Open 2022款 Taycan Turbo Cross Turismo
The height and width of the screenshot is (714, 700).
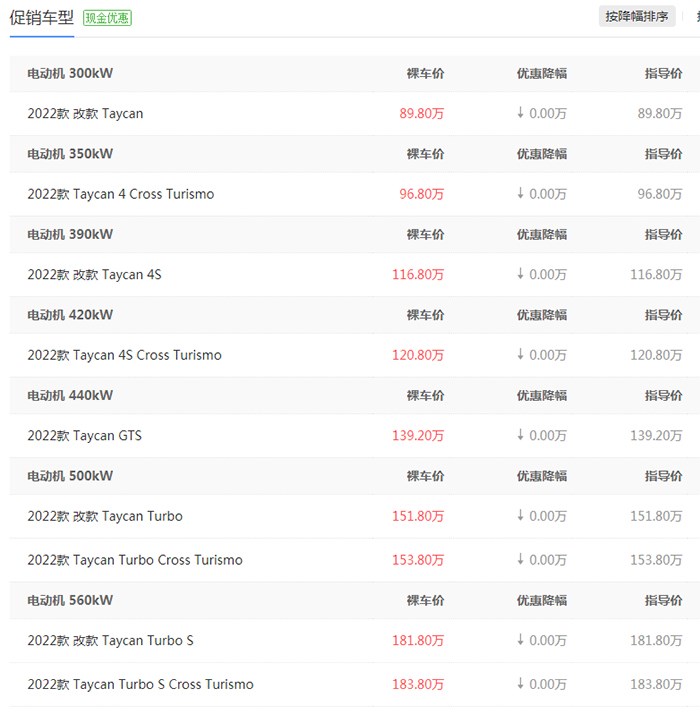pyautogui.click(x=135, y=560)
